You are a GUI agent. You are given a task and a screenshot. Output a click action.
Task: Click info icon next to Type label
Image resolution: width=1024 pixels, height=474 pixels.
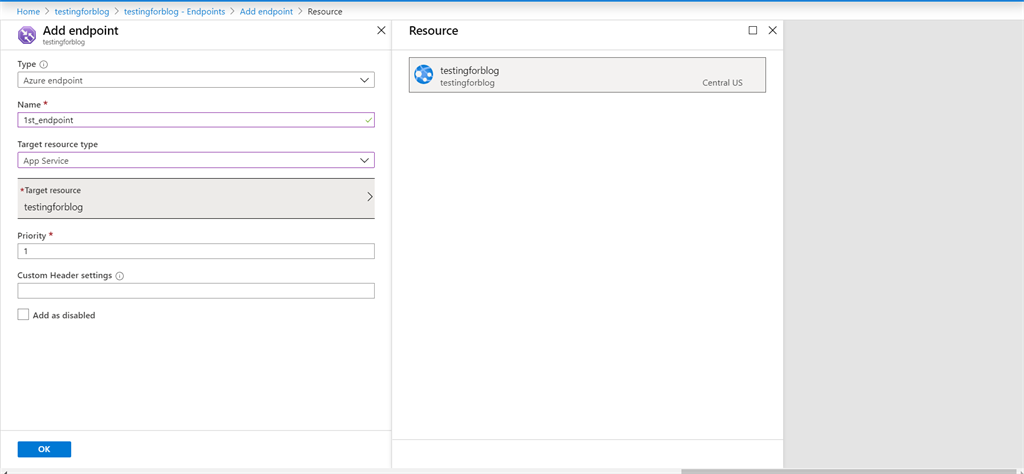pyautogui.click(x=43, y=64)
